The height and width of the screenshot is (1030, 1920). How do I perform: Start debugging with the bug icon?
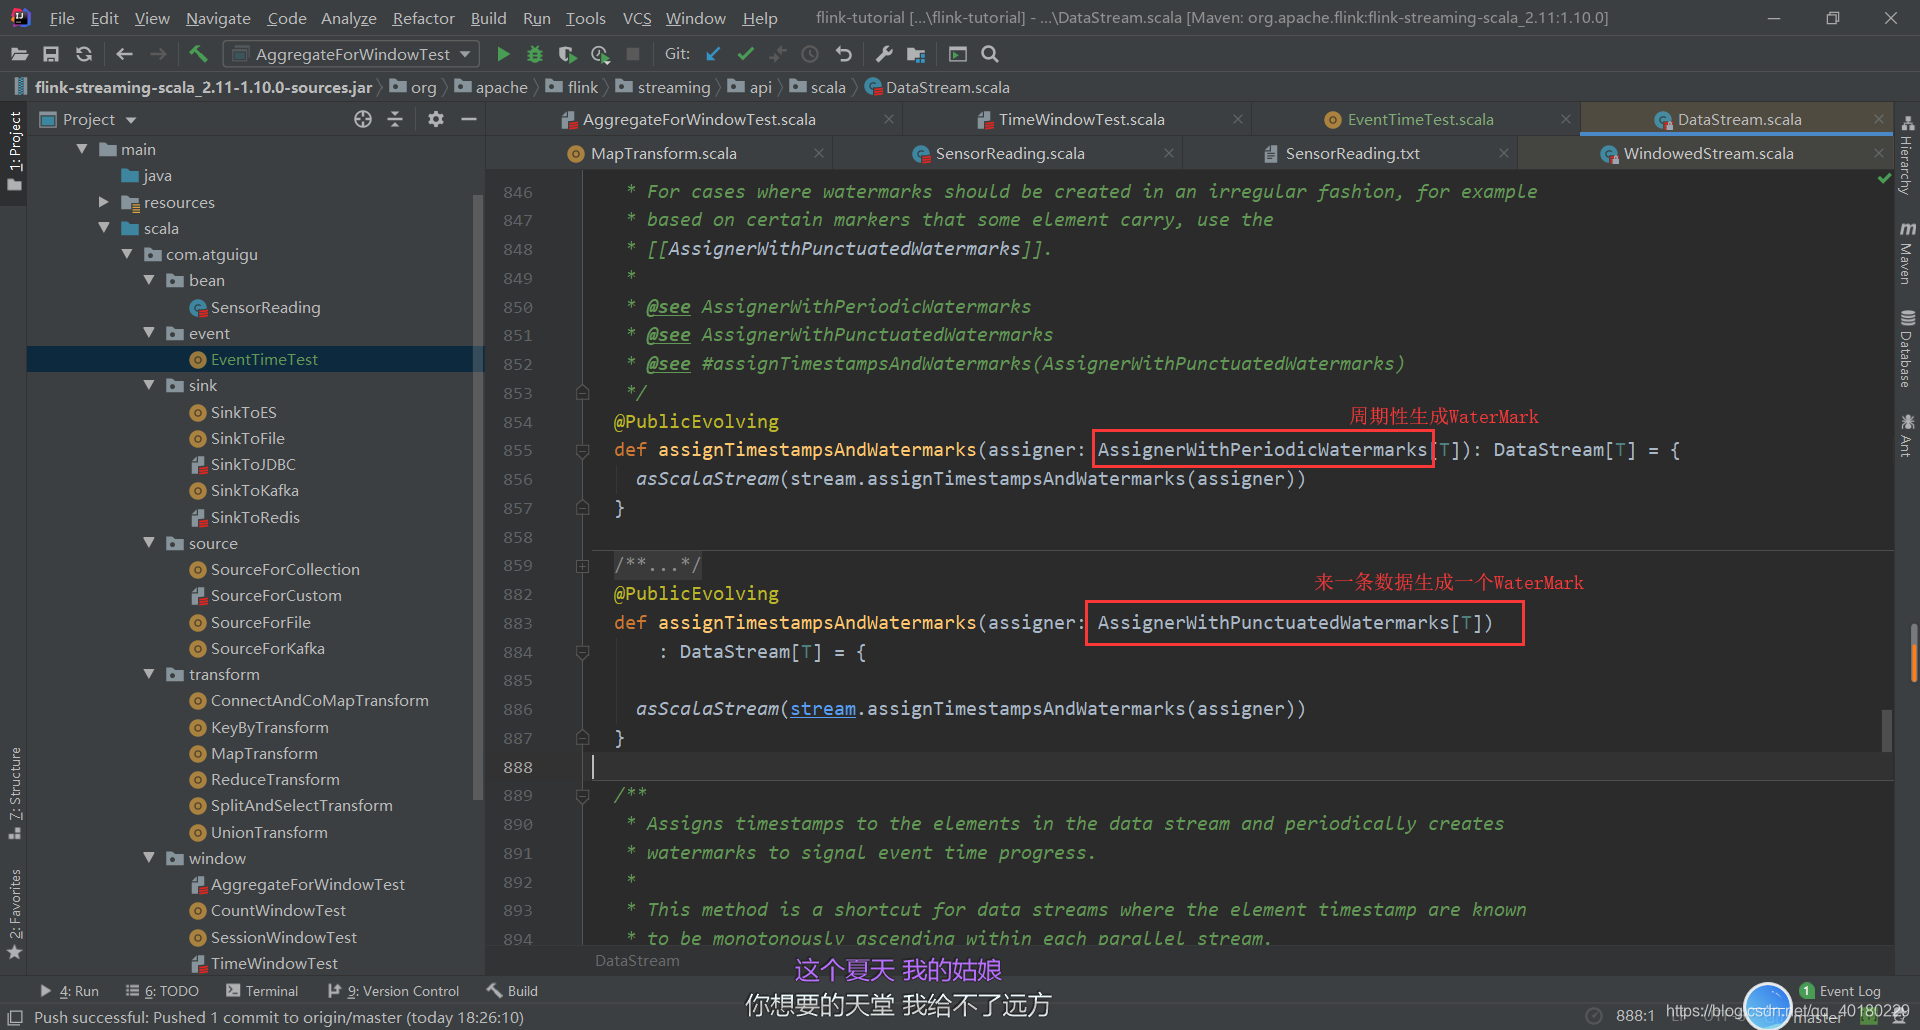(x=535, y=54)
